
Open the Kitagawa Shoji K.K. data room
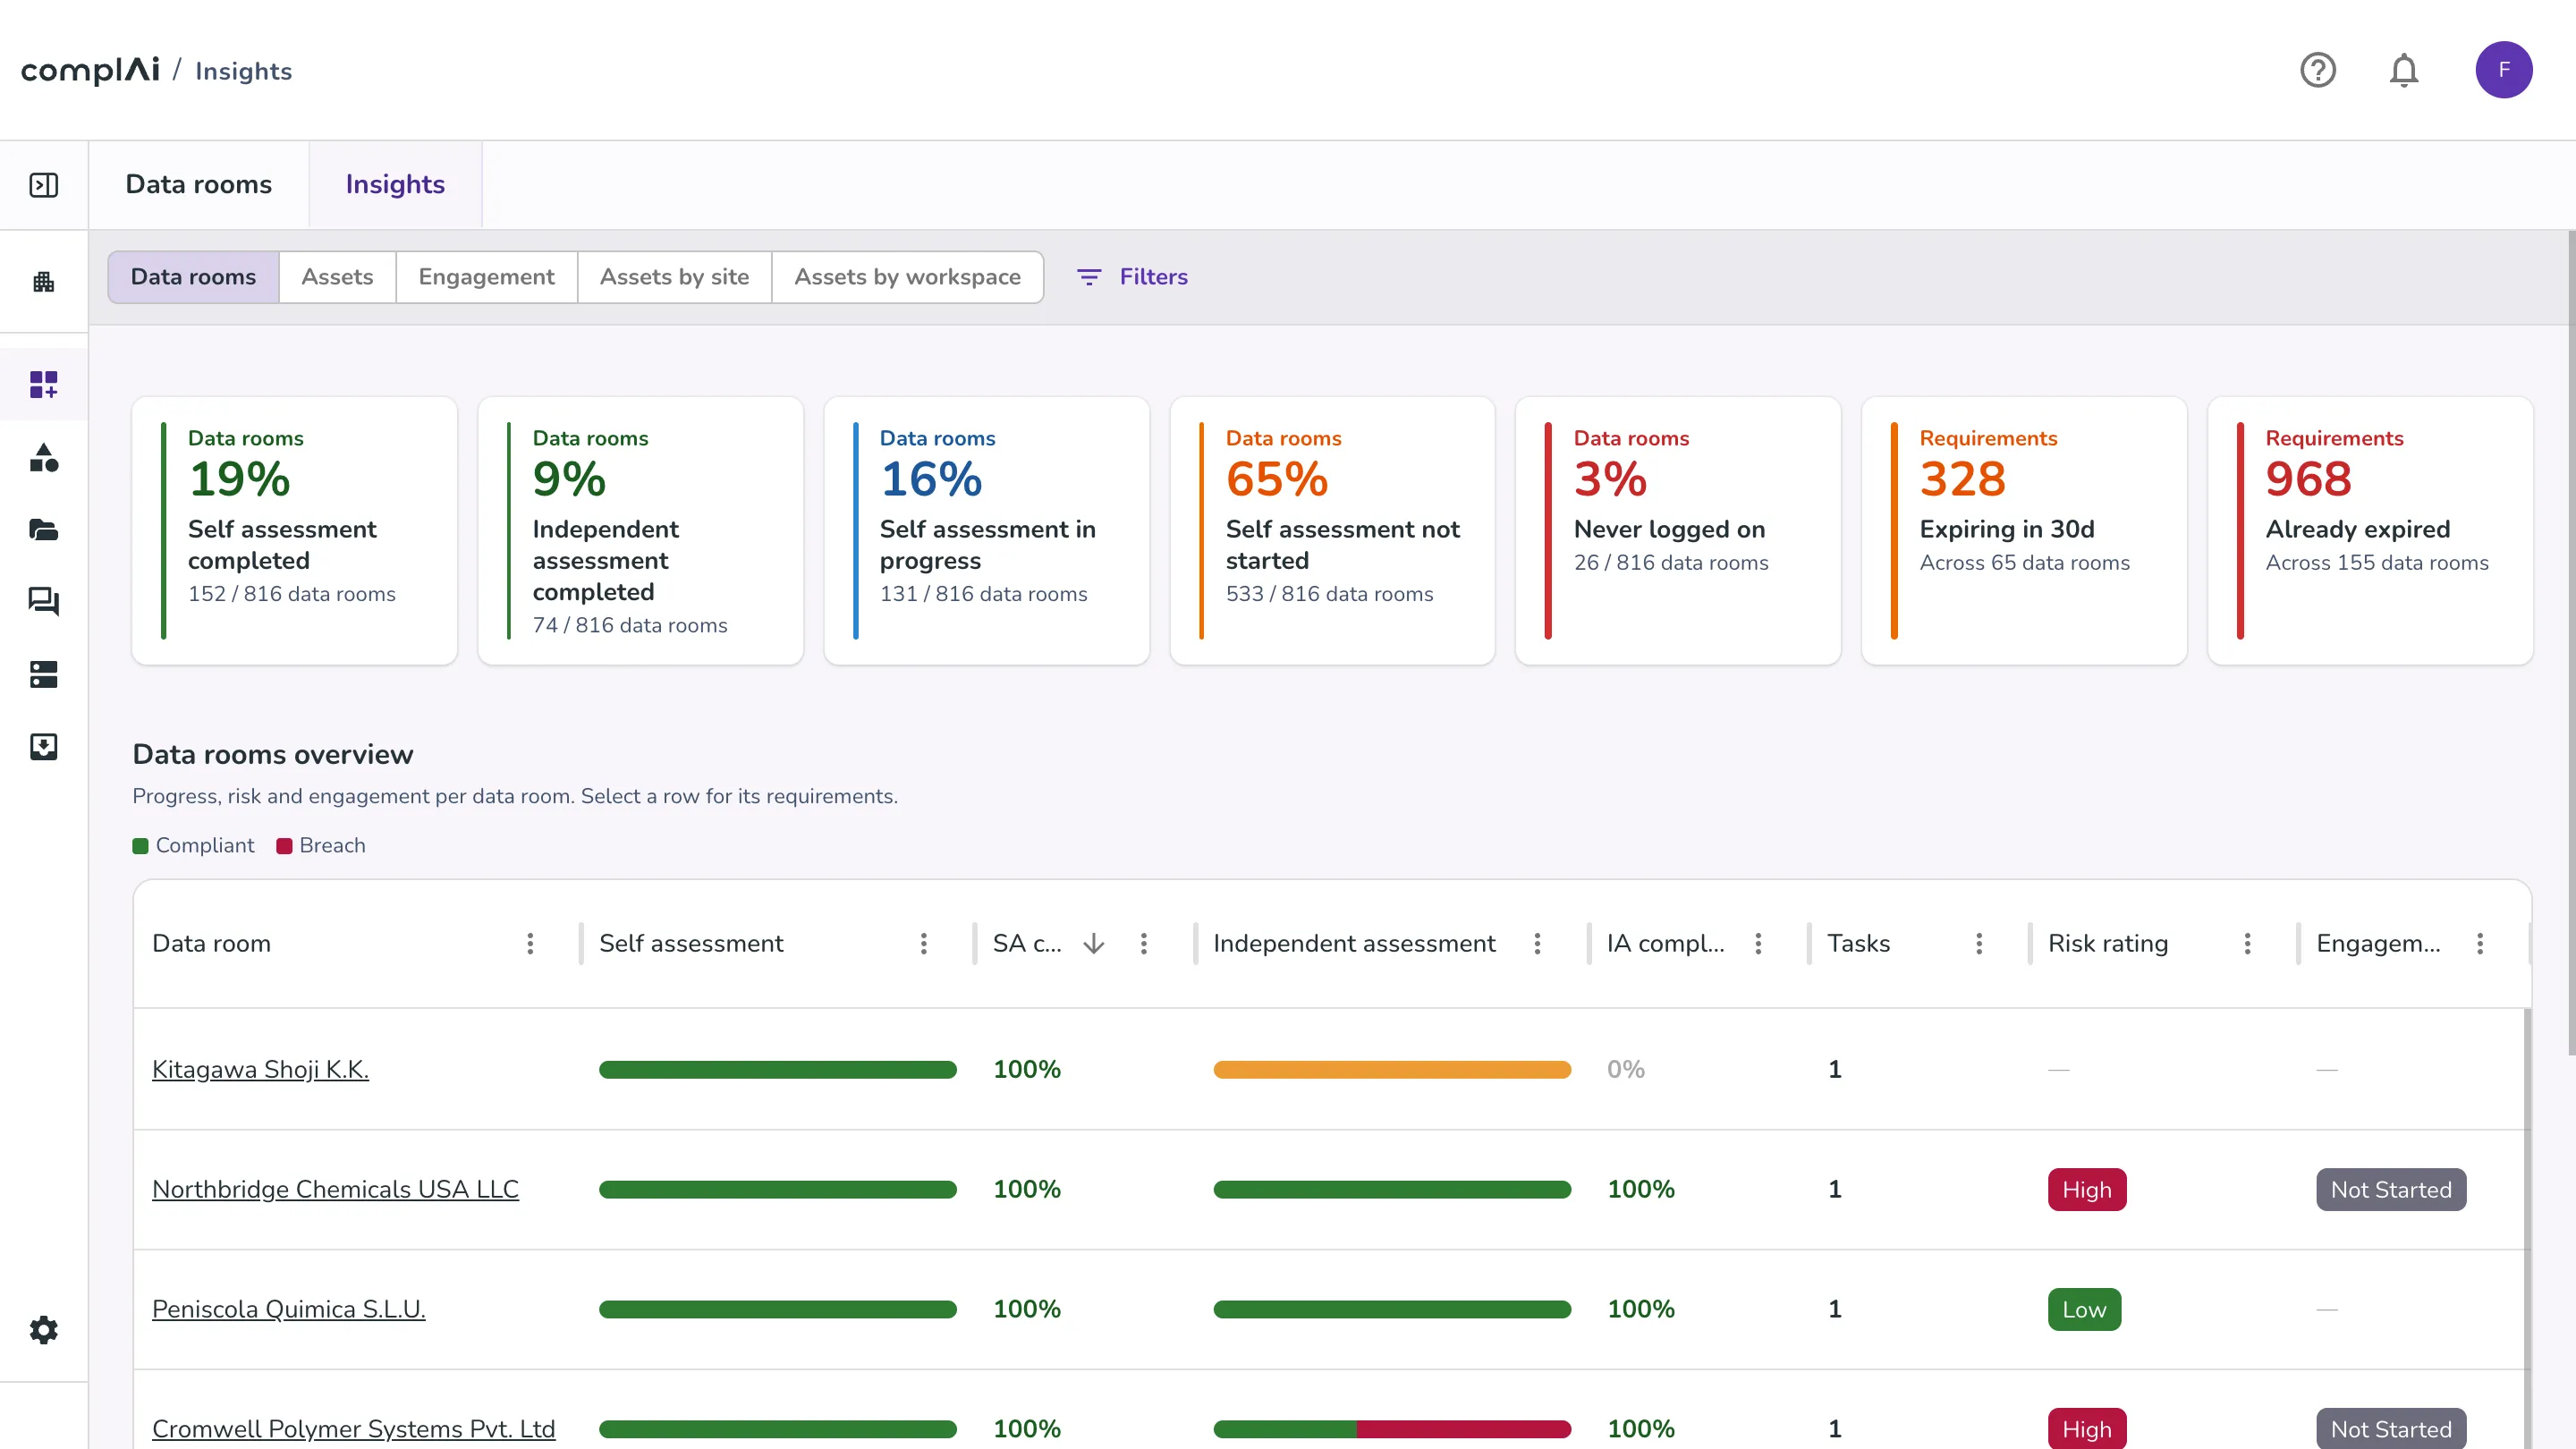point(260,1069)
